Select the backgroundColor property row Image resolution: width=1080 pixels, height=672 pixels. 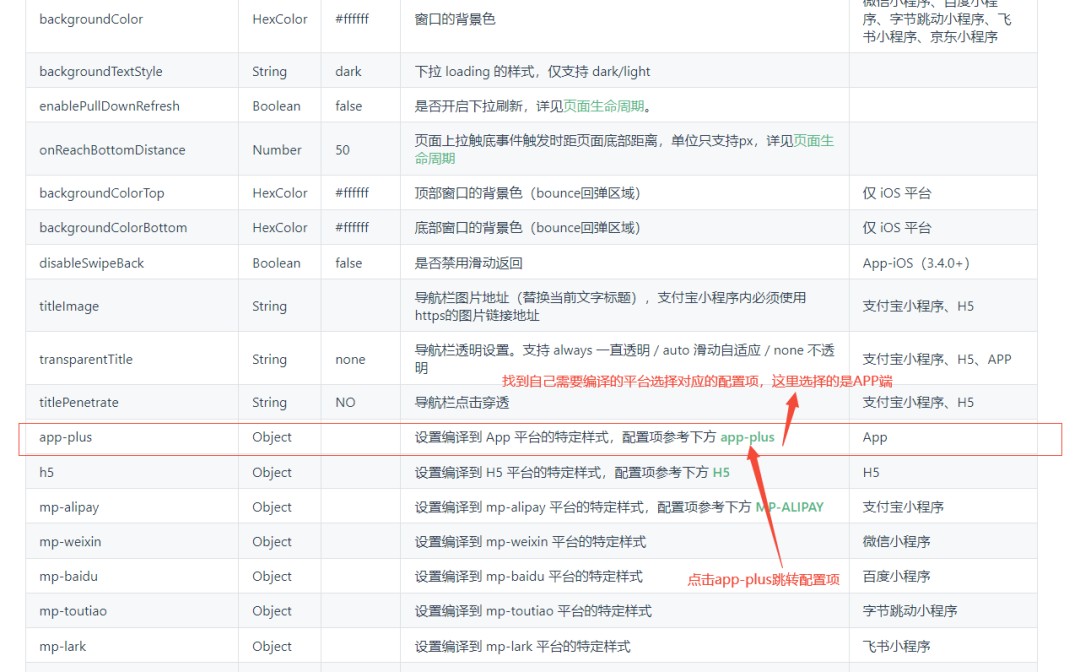pos(91,19)
